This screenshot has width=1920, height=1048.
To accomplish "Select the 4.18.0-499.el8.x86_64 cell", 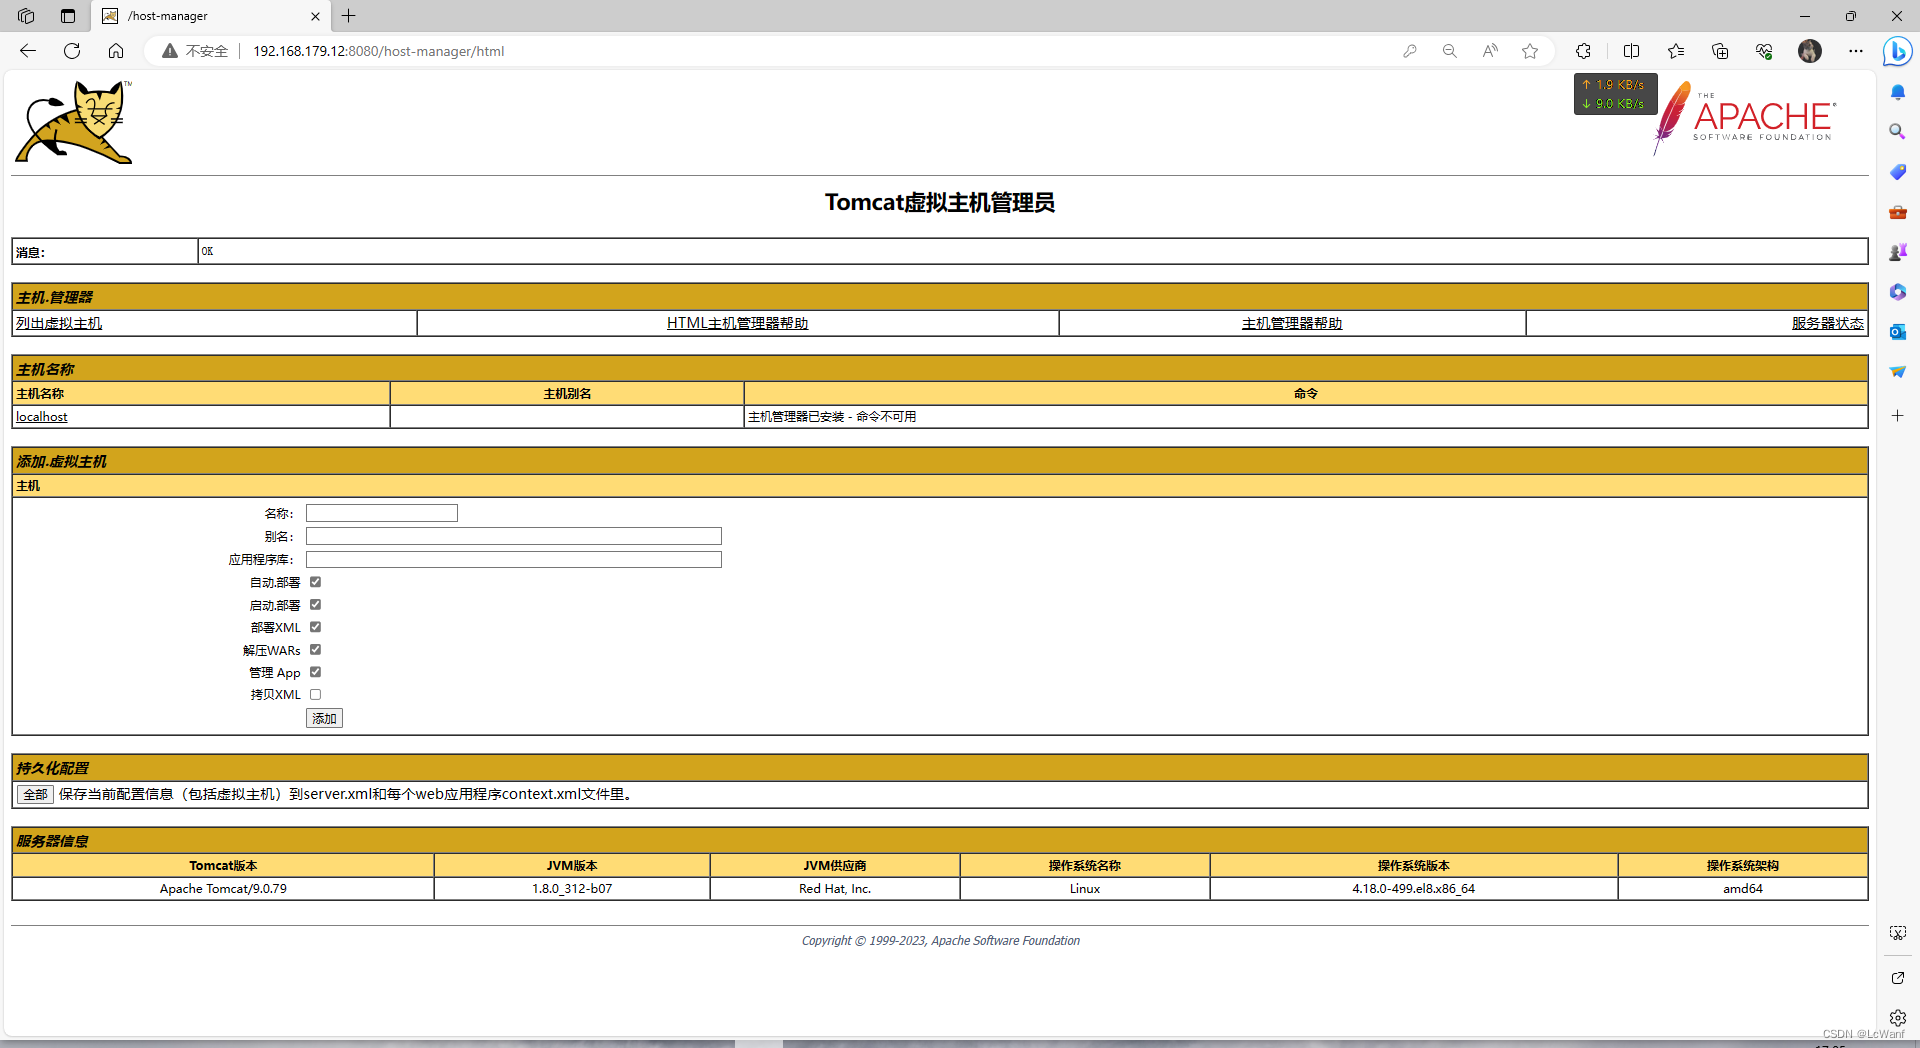I will pos(1414,888).
